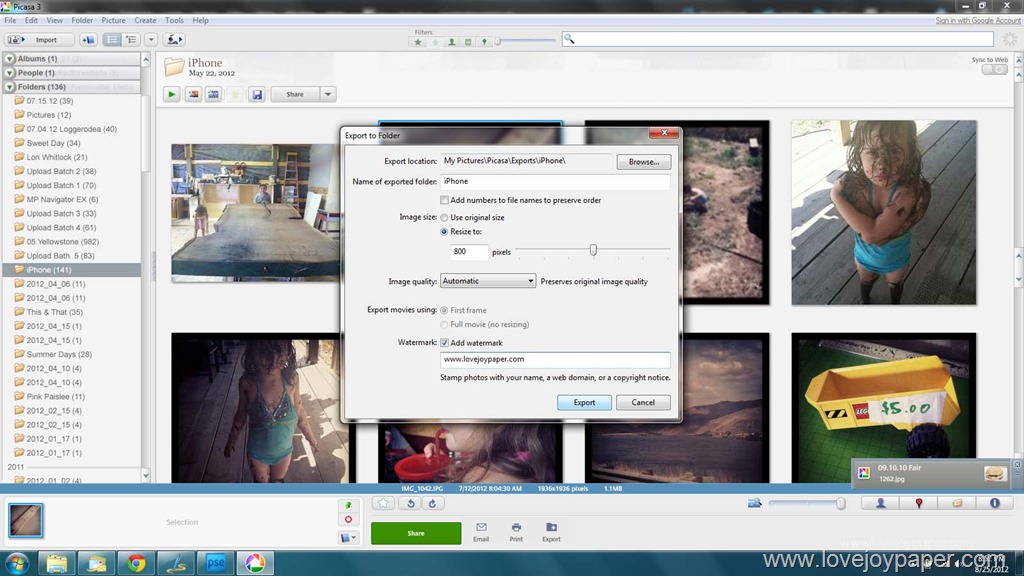The height and width of the screenshot is (576, 1024).
Task: Click the Share button in folder header
Action: (295, 94)
